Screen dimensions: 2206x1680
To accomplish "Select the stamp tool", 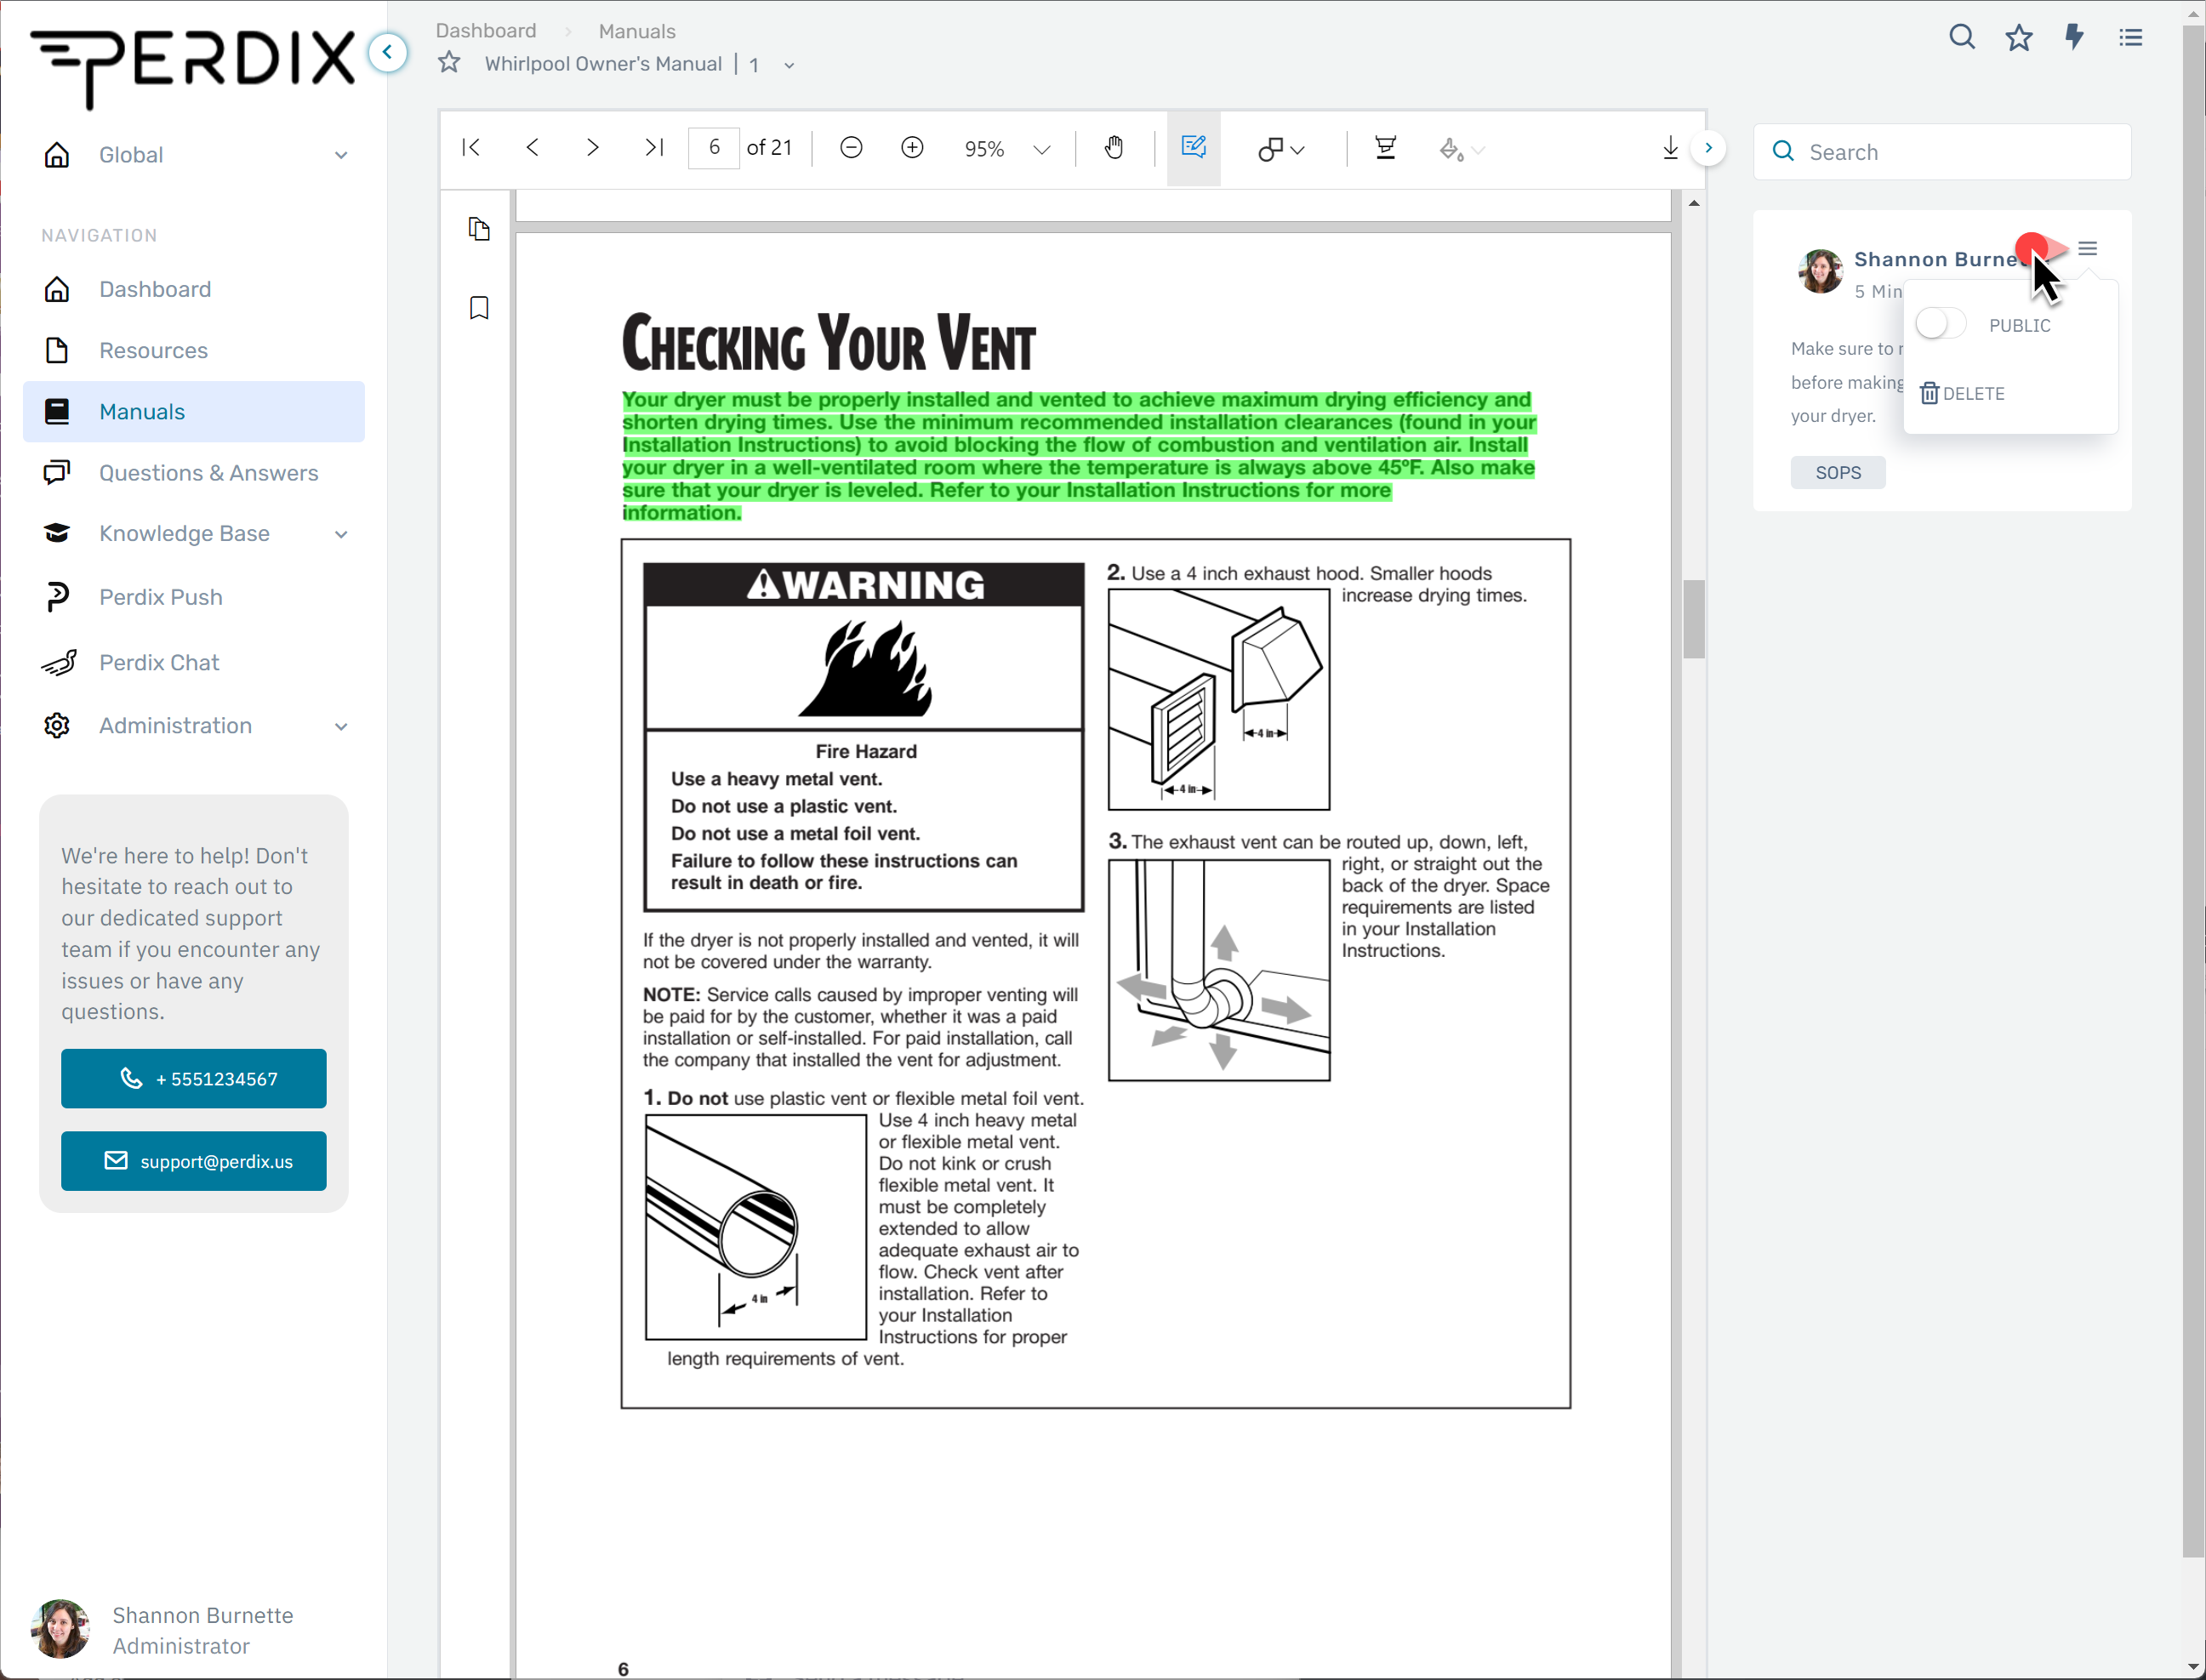I will [1385, 148].
